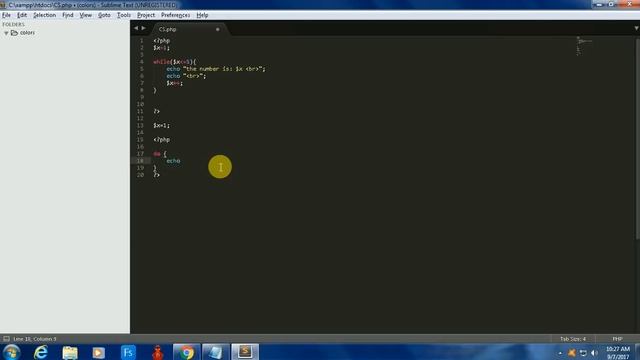The image size is (640, 360).
Task: Close the CS.php tab via unsaved dot
Action: (x=218, y=29)
